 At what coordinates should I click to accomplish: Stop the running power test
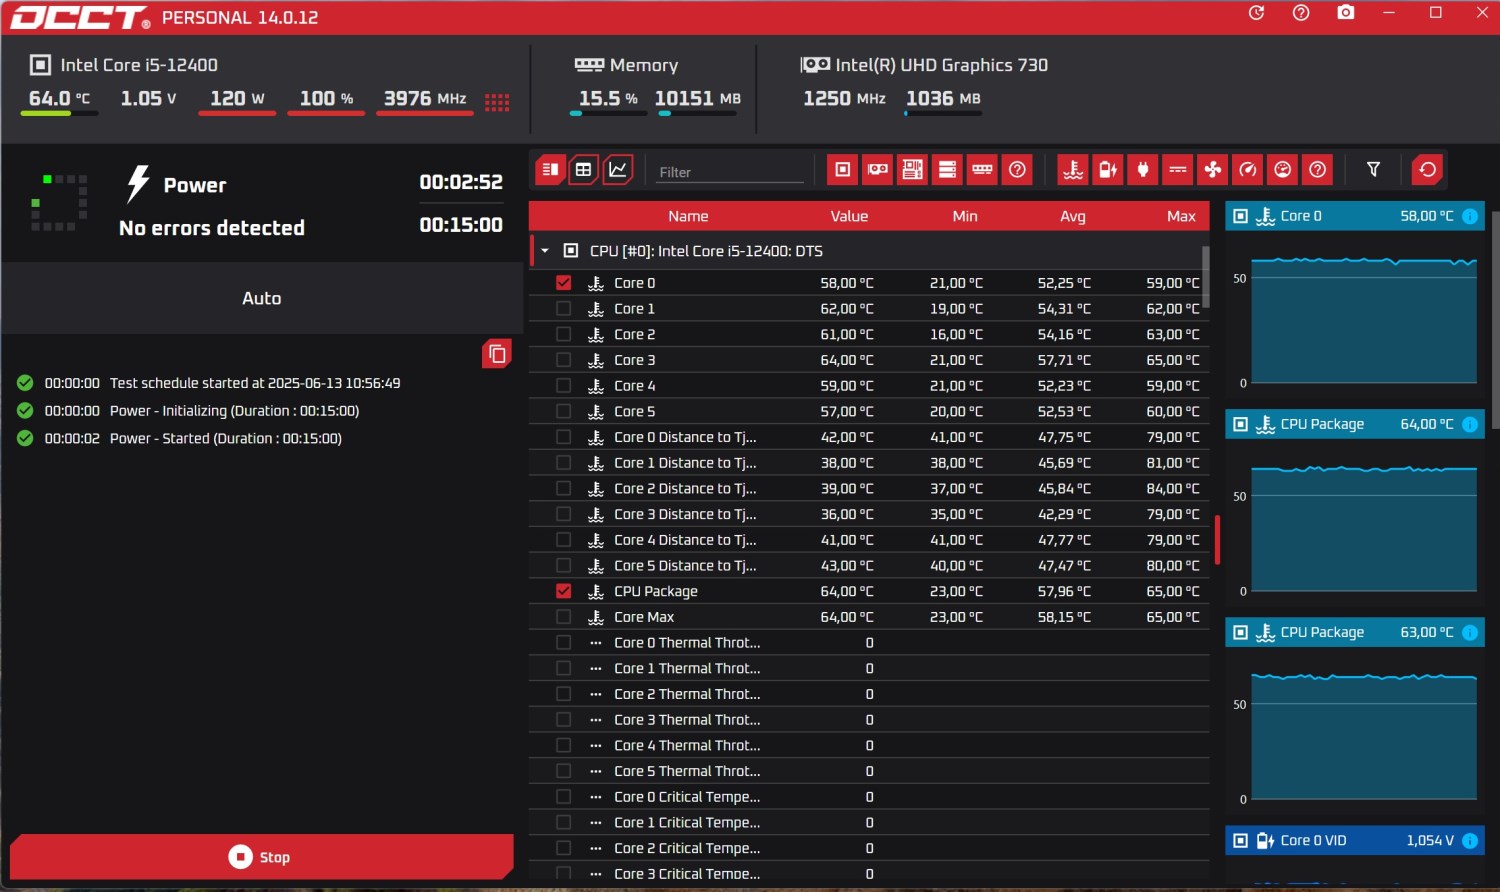coord(261,857)
